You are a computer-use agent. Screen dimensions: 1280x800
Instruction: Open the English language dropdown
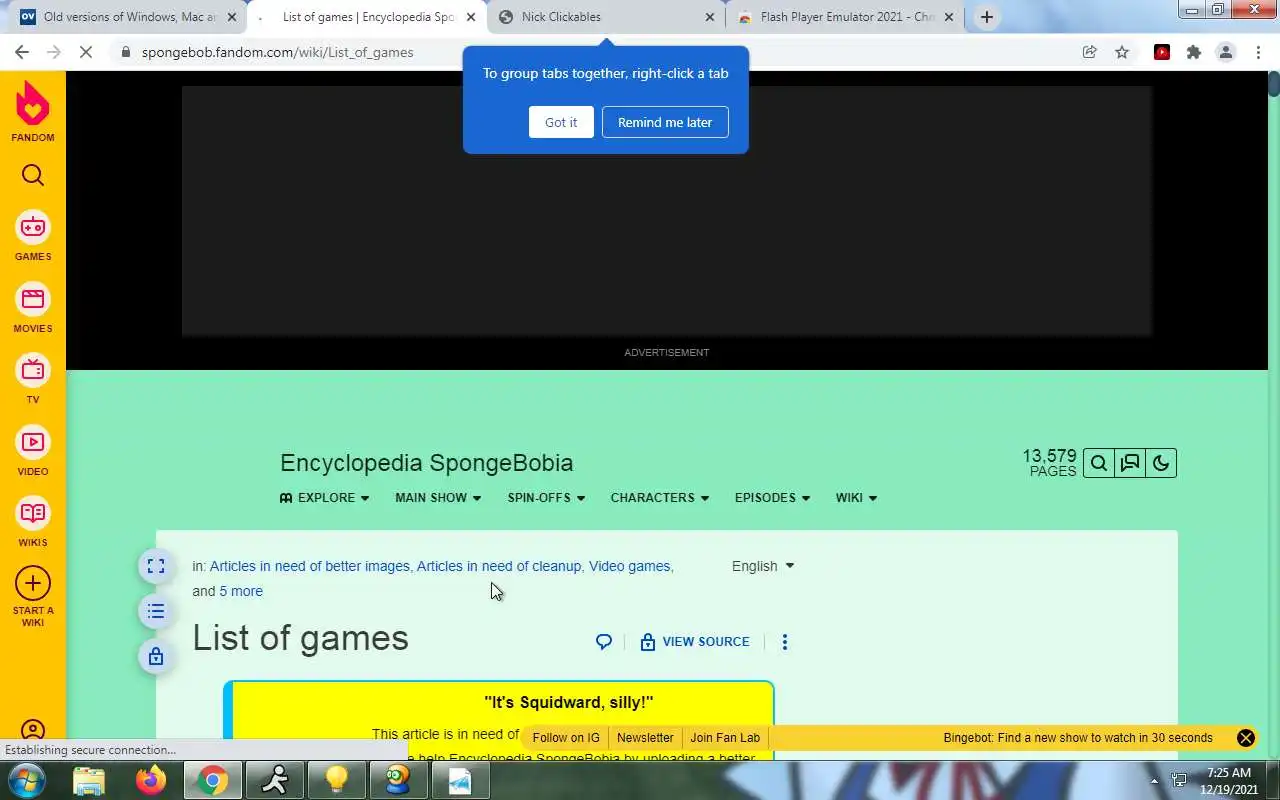[763, 566]
